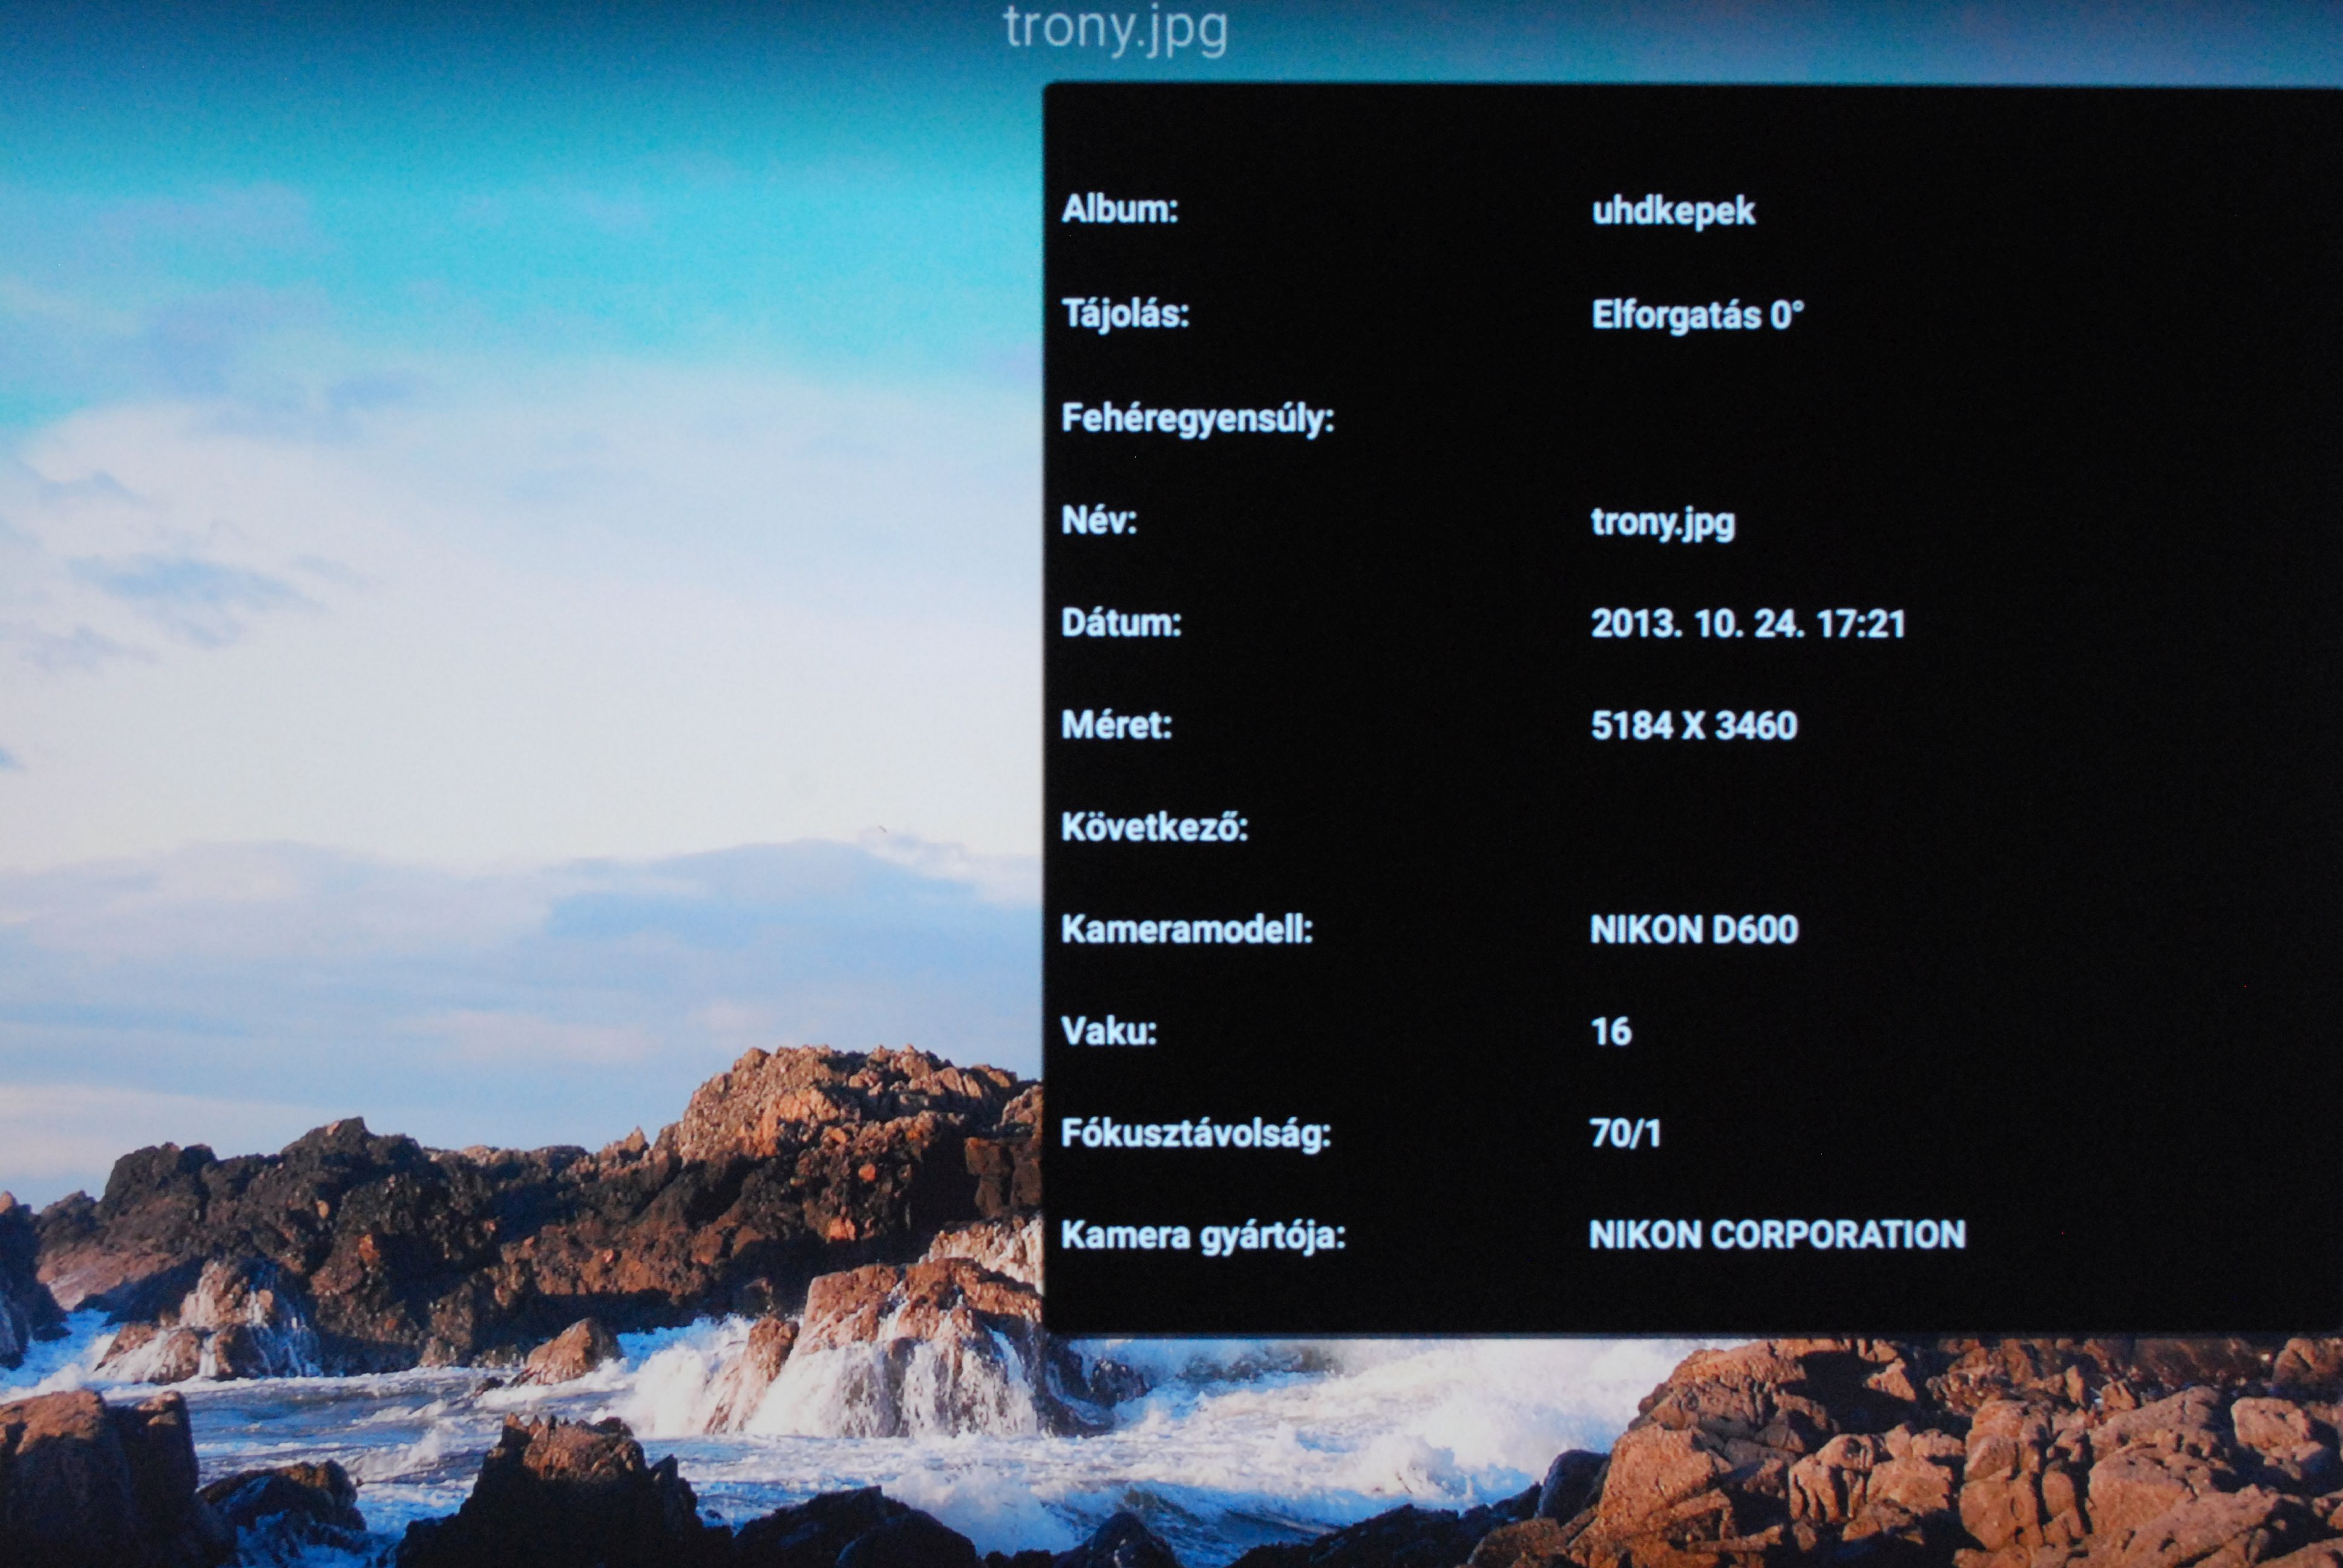Select the Tájolás label
Viewport: 2343px width, 1568px height.
1125,314
